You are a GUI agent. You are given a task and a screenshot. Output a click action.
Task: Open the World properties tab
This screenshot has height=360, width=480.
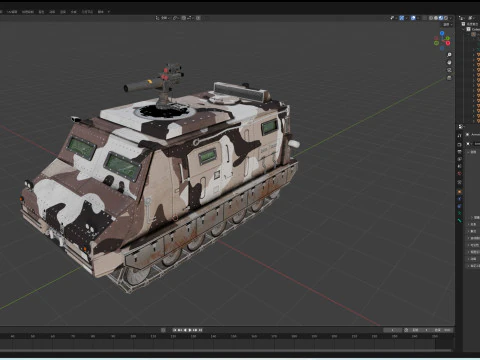pyautogui.click(x=459, y=173)
